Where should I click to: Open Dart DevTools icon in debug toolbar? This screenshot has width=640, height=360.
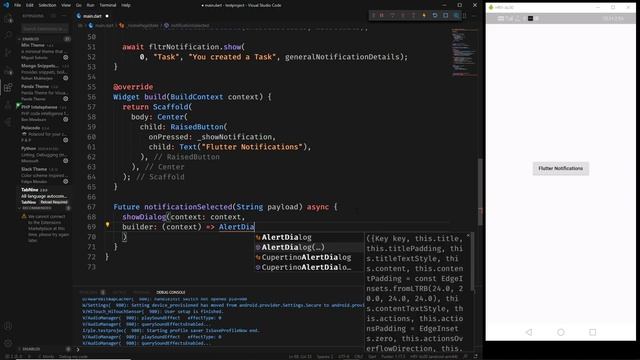(456, 16)
